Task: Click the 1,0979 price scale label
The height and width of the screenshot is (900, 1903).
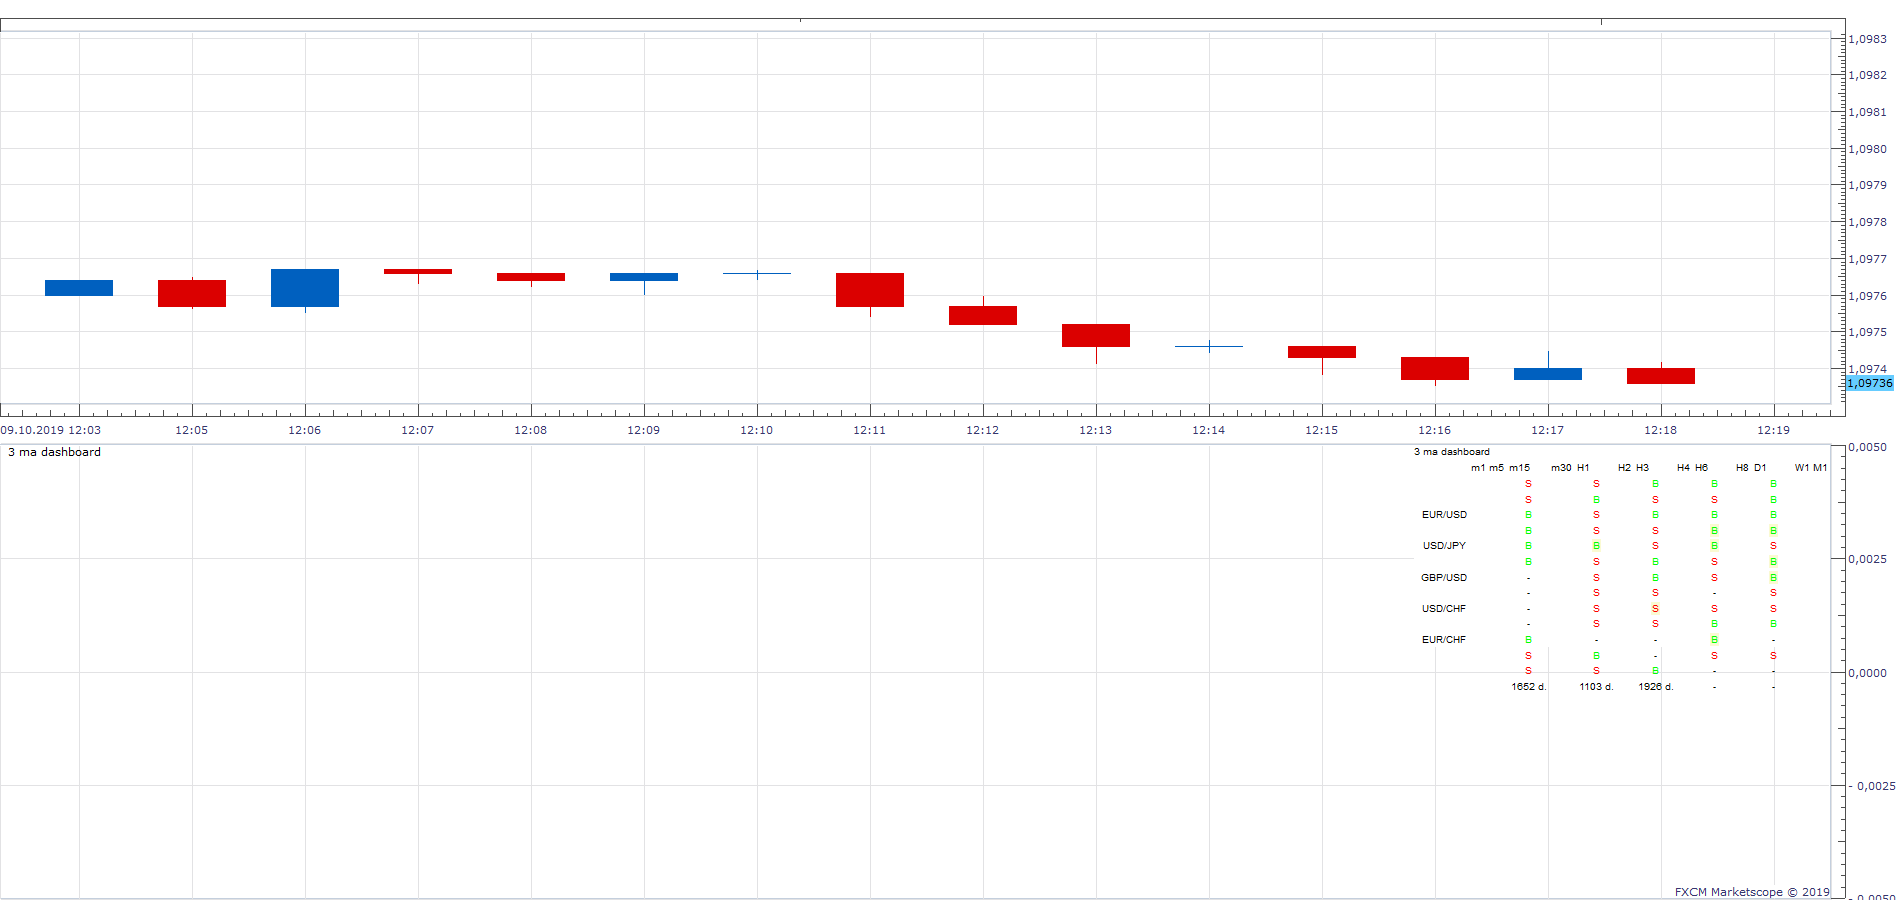Action: [x=1868, y=185]
